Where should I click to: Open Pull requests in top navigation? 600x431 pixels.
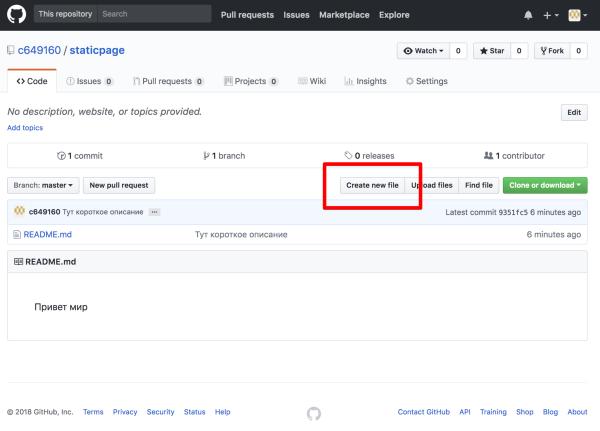[x=247, y=15]
